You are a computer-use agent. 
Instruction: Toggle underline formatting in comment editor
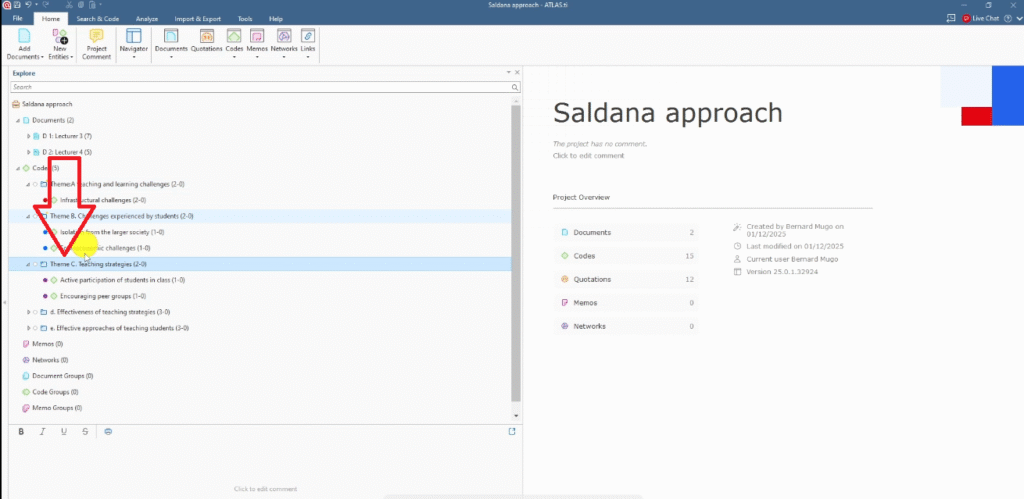point(64,431)
